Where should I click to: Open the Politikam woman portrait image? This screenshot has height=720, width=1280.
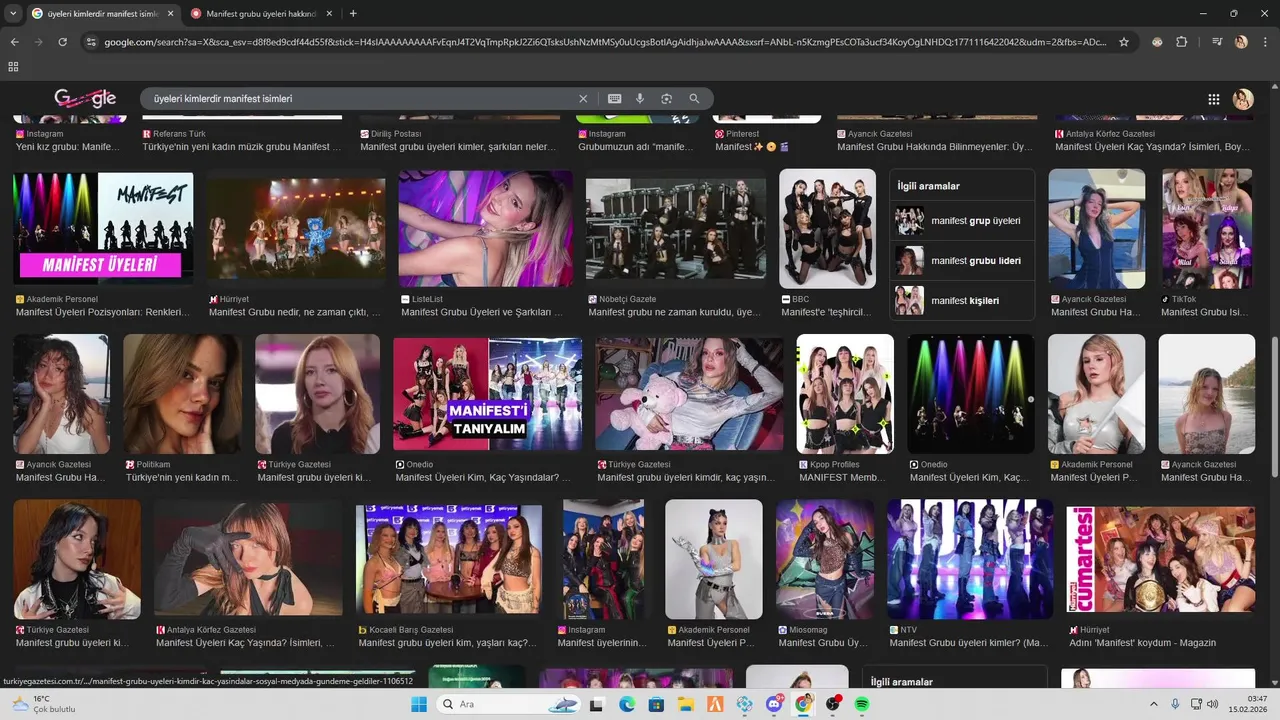[182, 394]
